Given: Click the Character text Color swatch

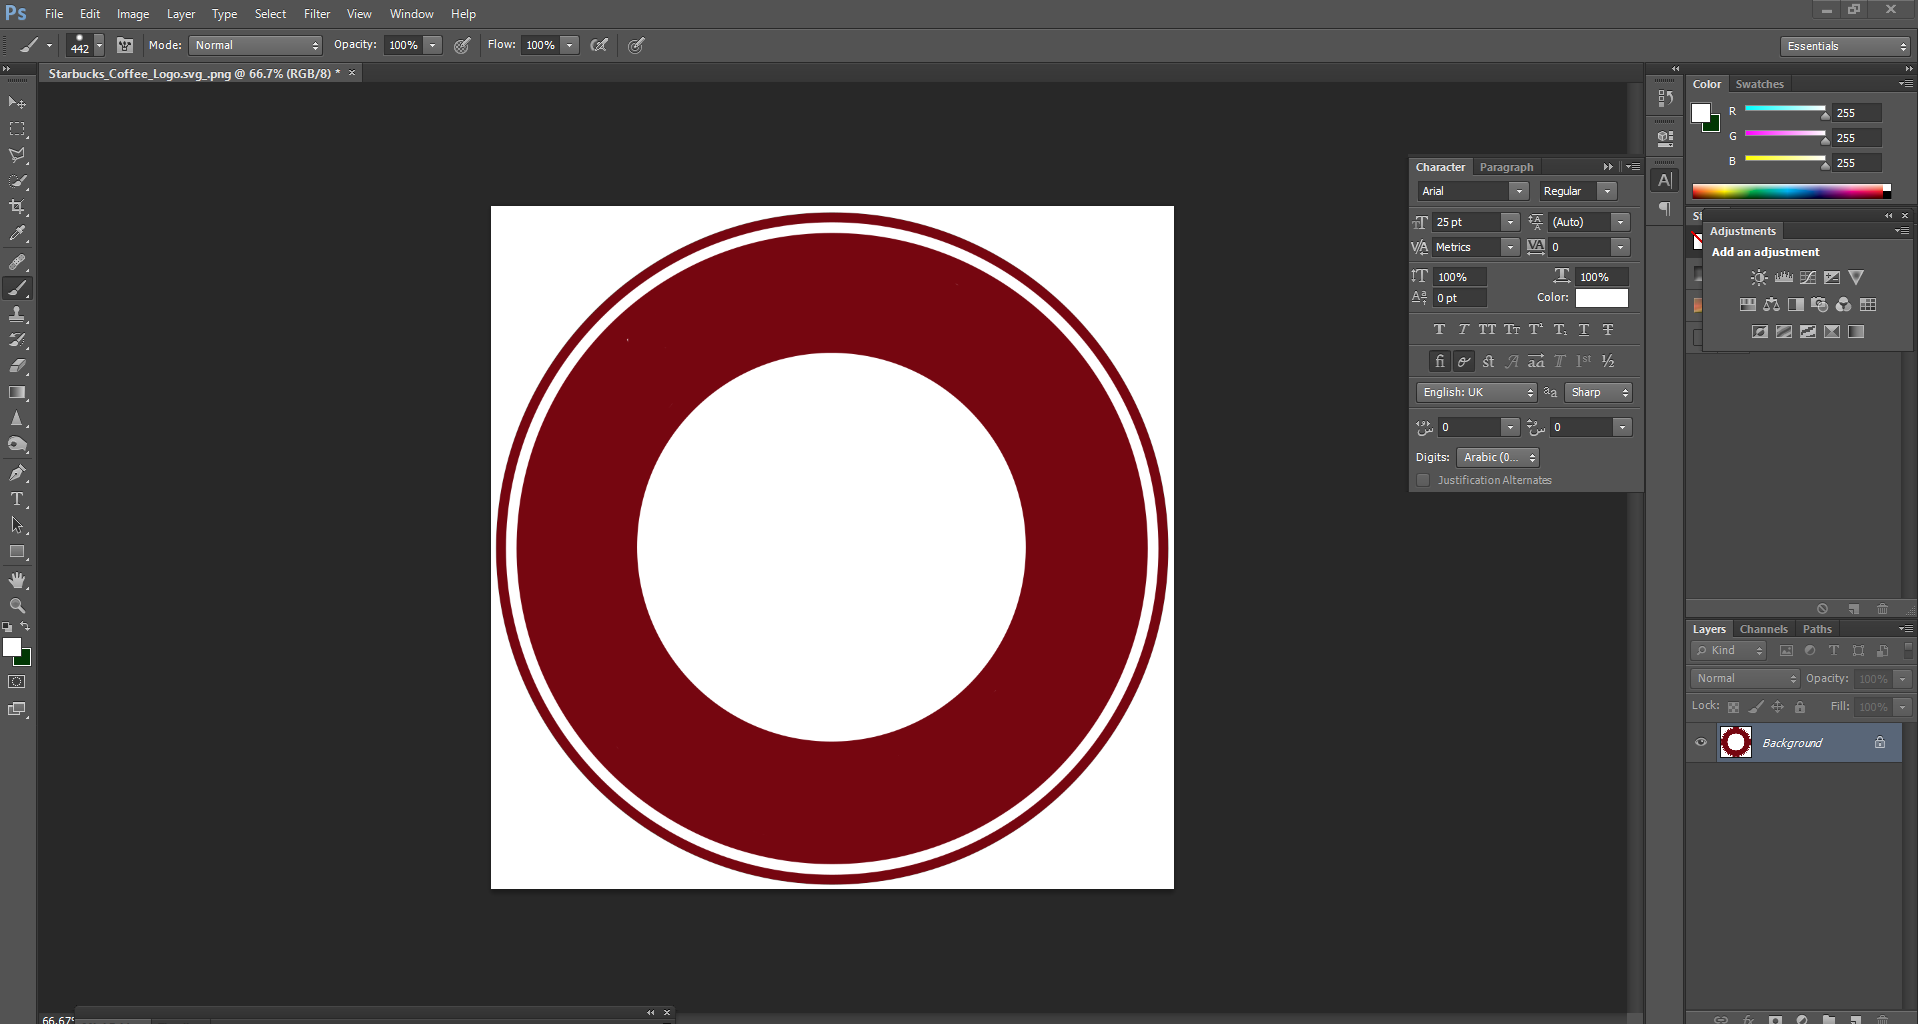Looking at the screenshot, I should pos(1601,298).
